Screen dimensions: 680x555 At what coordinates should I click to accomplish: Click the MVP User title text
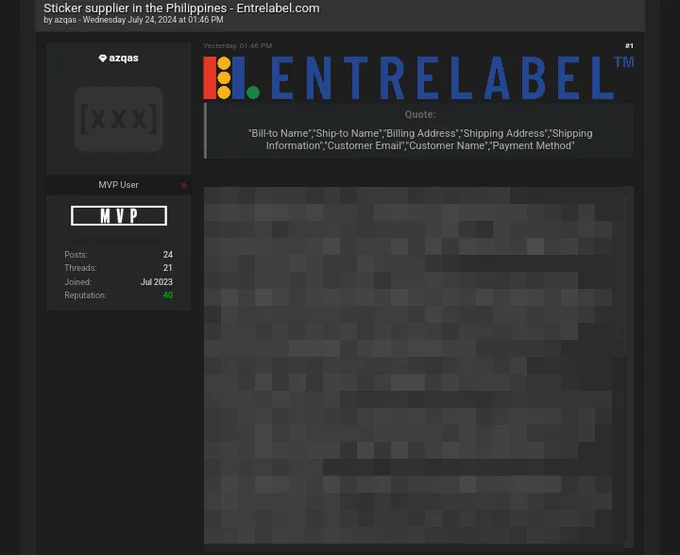click(118, 185)
